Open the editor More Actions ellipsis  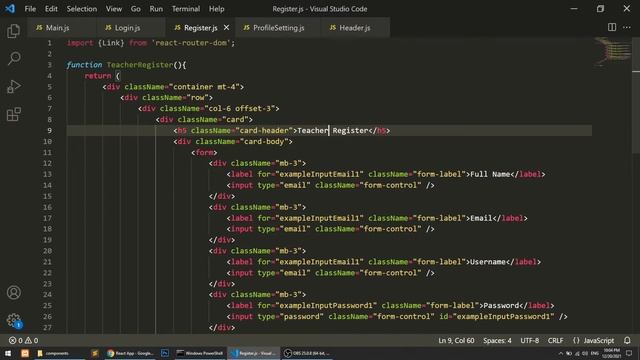[x=627, y=27]
